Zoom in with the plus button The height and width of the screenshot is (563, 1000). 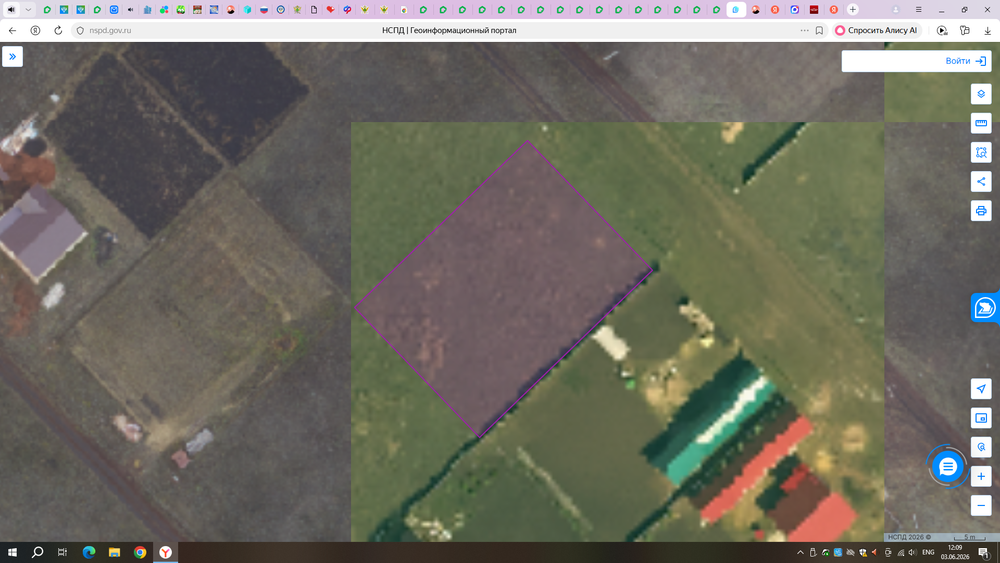pyautogui.click(x=981, y=476)
